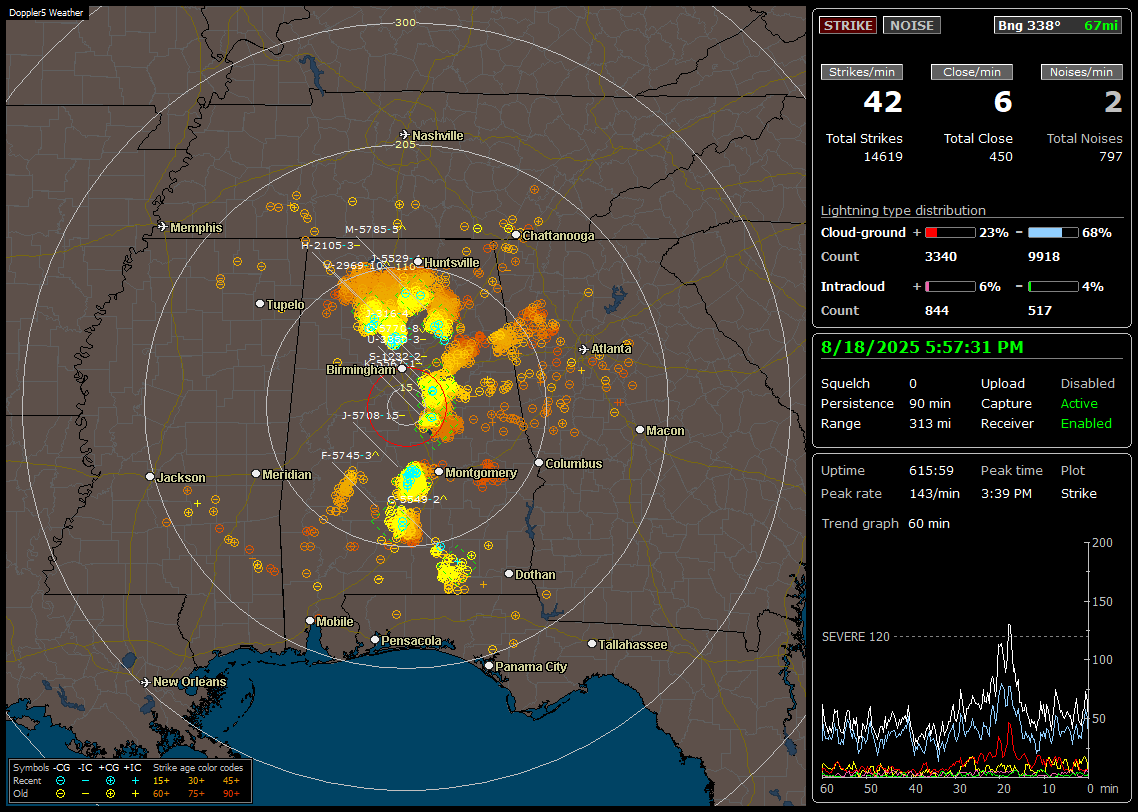Click the Dothan city marker
This screenshot has width=1138, height=812.
tap(509, 573)
